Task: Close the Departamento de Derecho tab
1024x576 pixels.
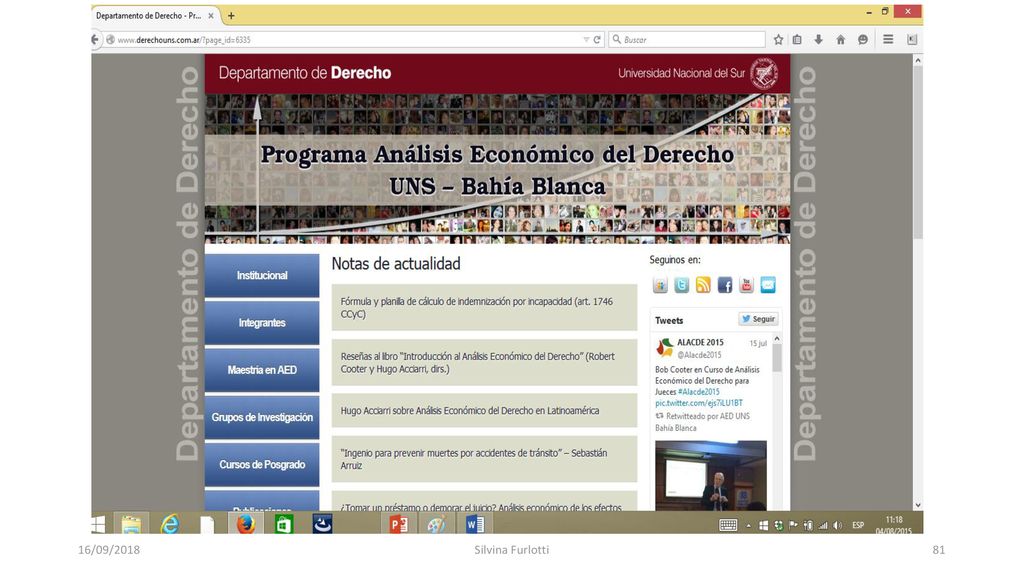Action: point(211,16)
